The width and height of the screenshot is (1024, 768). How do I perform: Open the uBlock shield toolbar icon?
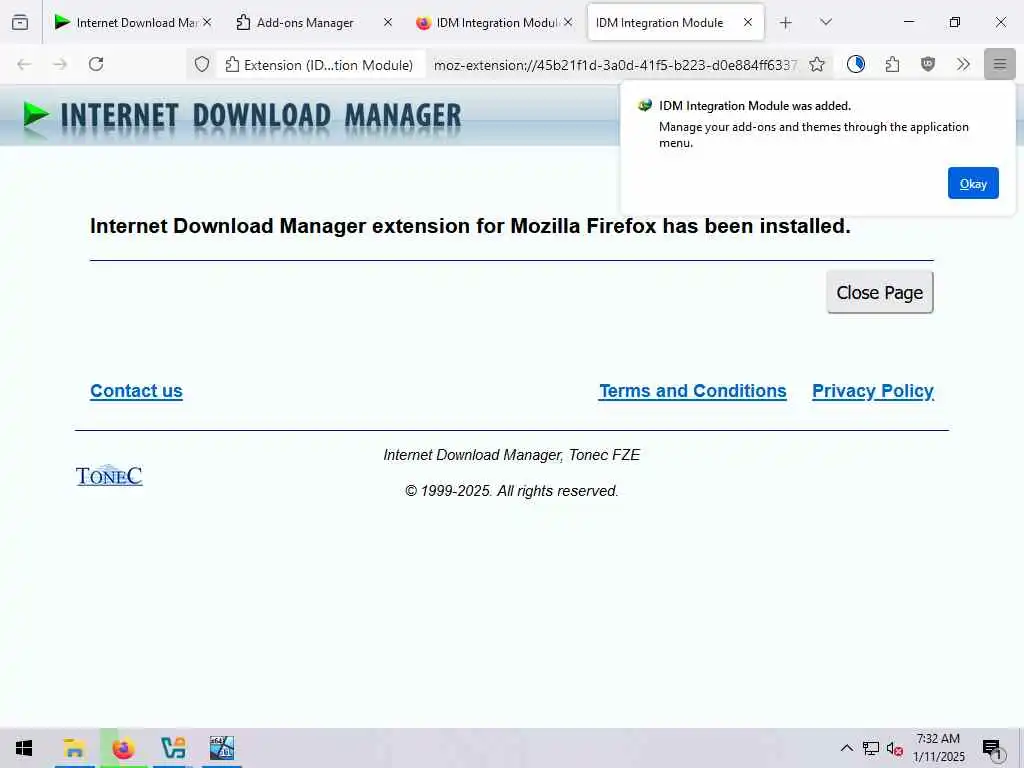click(927, 64)
